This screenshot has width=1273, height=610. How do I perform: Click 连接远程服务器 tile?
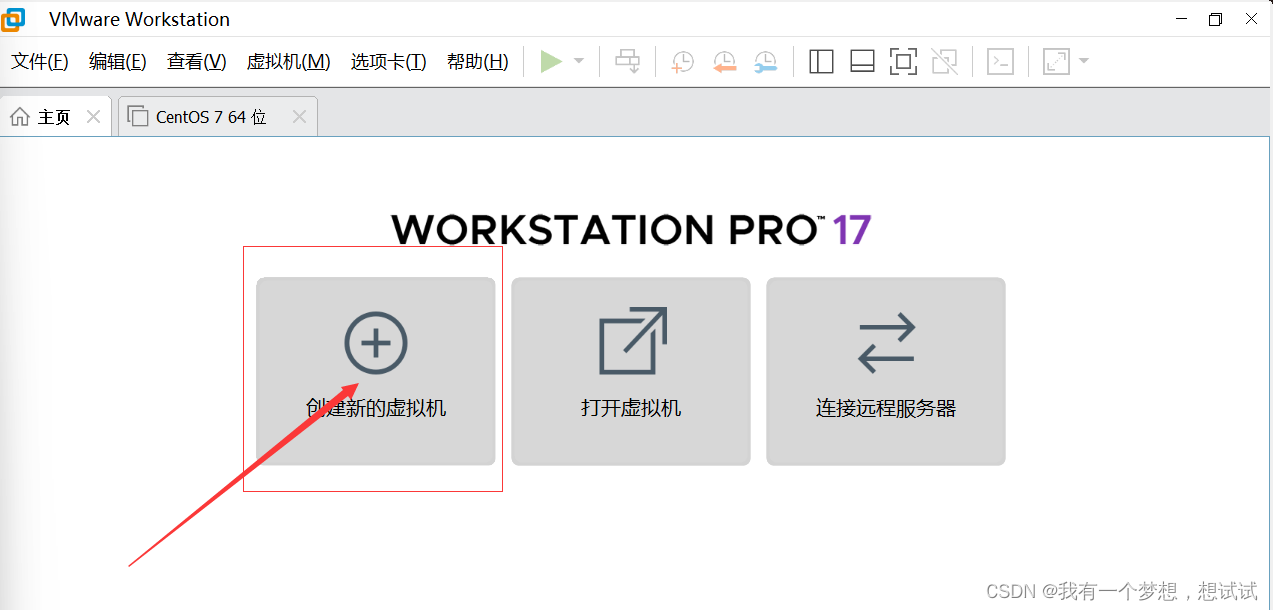point(886,371)
